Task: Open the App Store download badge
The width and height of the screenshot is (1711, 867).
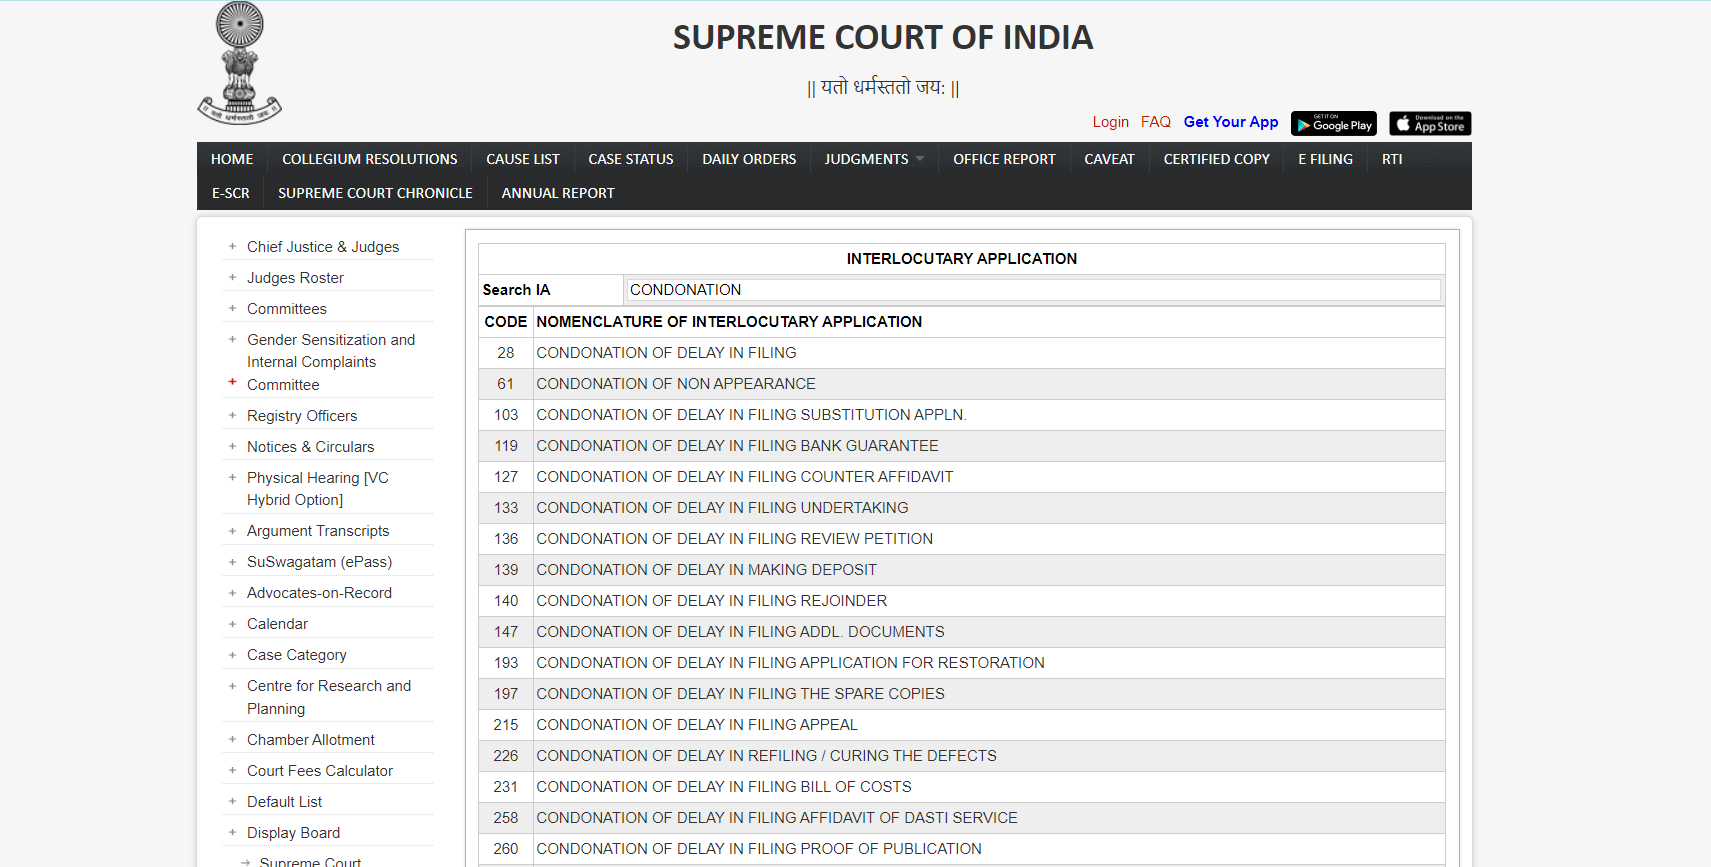Action: point(1429,123)
